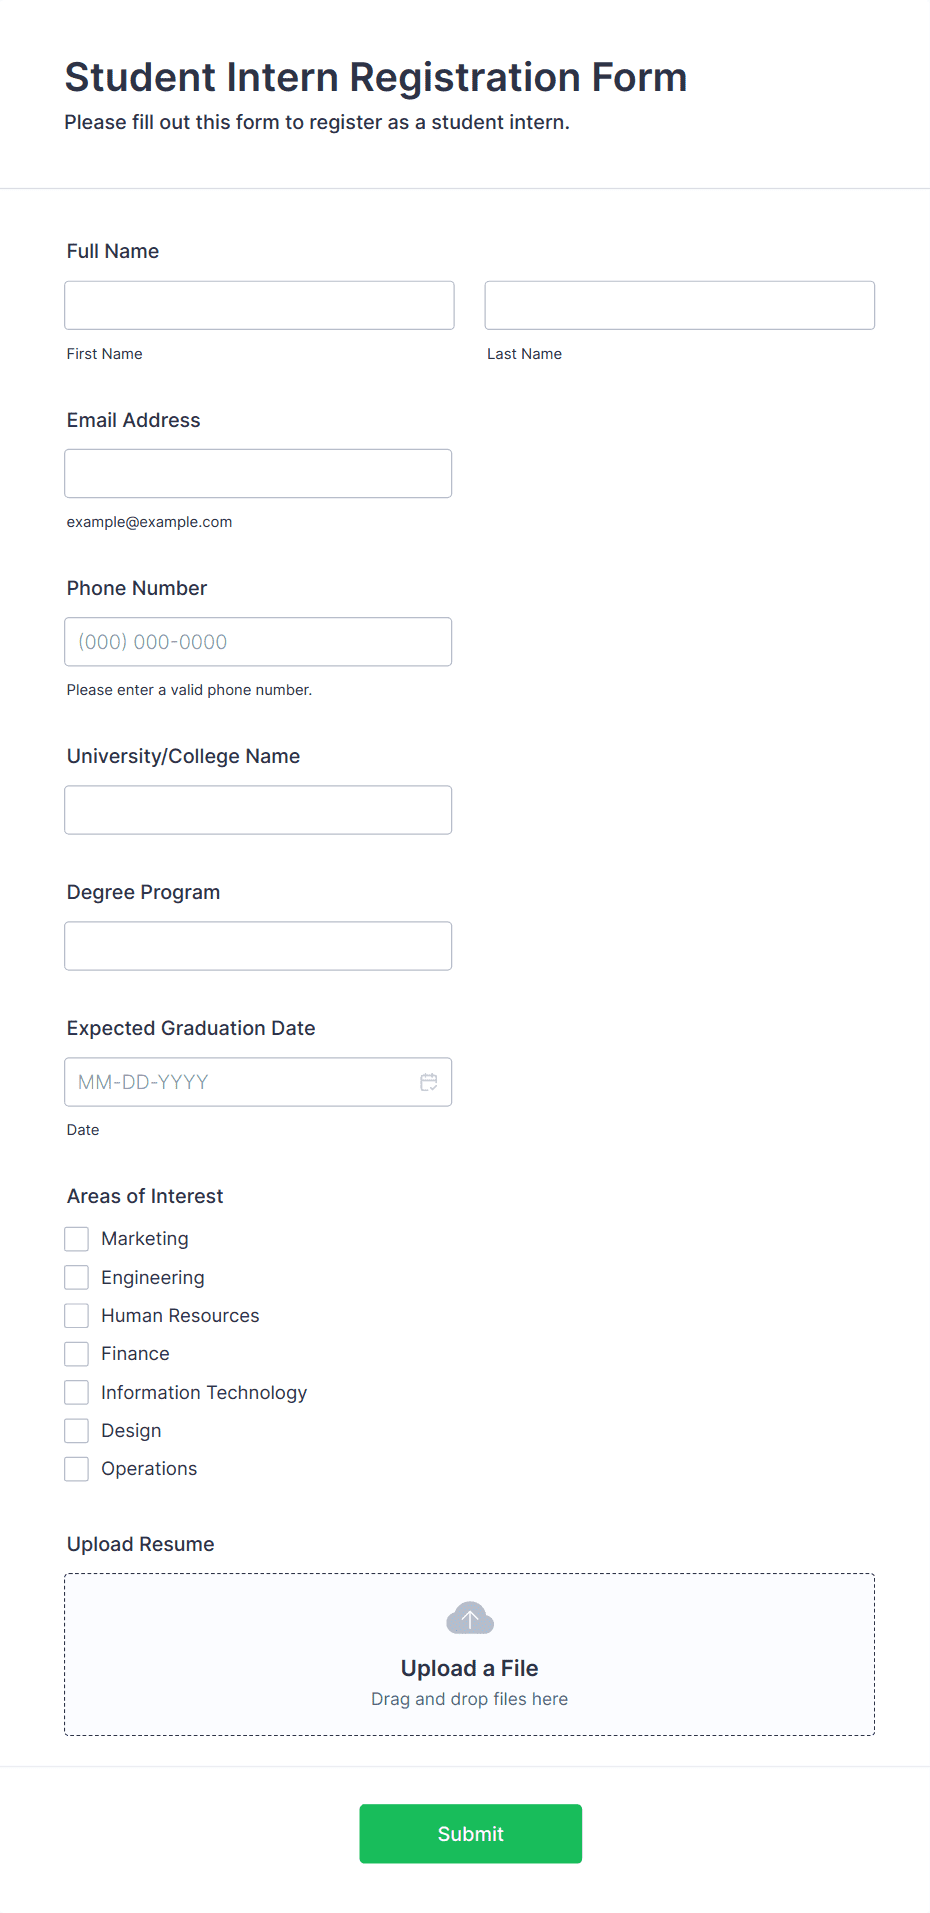Click into the Degree Program field
Viewport: 930px width, 1913px height.
(258, 945)
